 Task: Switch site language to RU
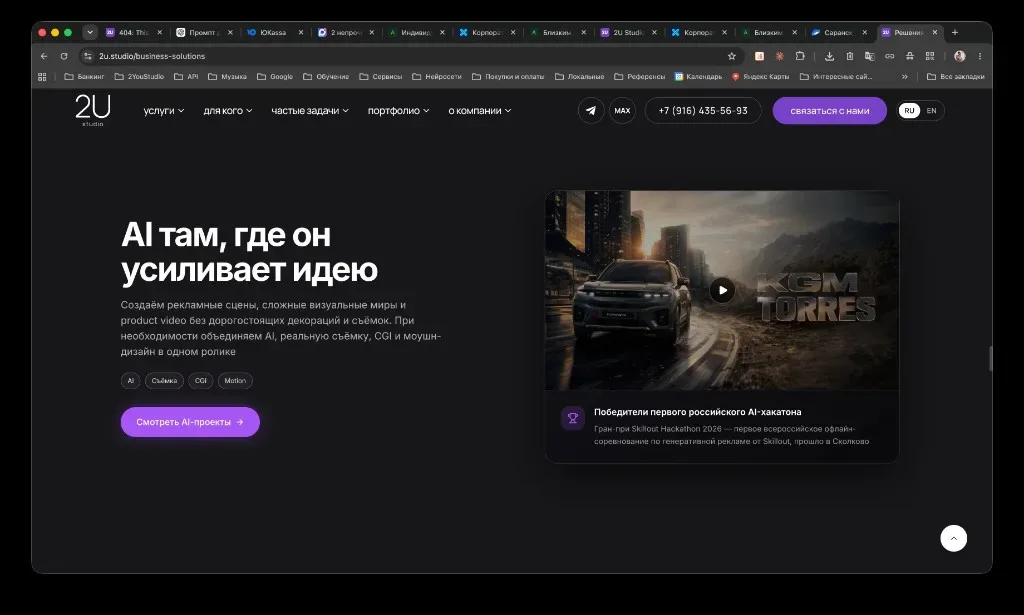tap(909, 111)
